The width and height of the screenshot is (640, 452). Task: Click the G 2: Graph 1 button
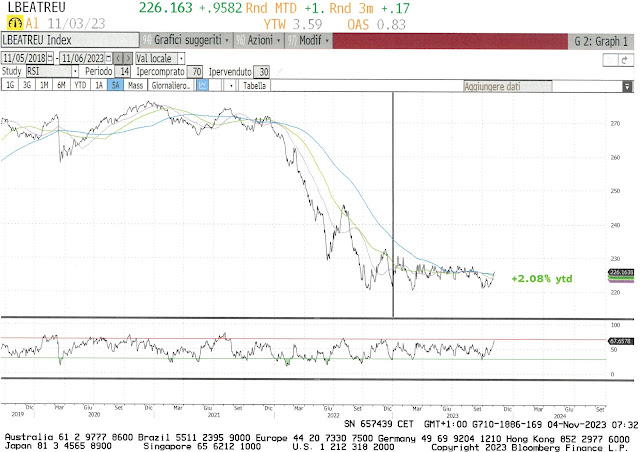[601, 41]
